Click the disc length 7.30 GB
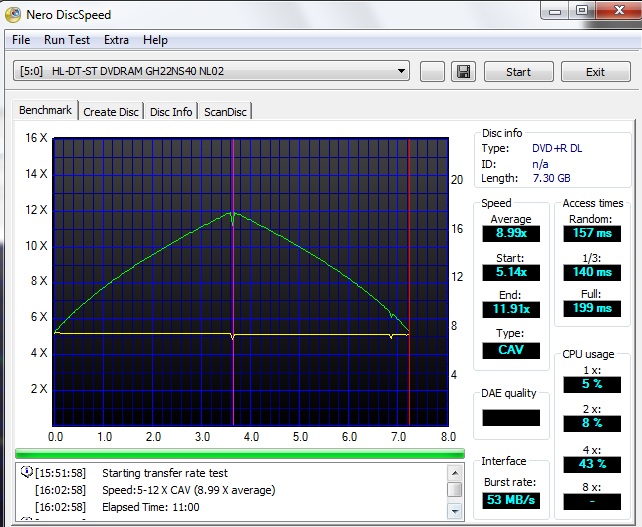Viewport: 642px width, 527px height. click(551, 178)
